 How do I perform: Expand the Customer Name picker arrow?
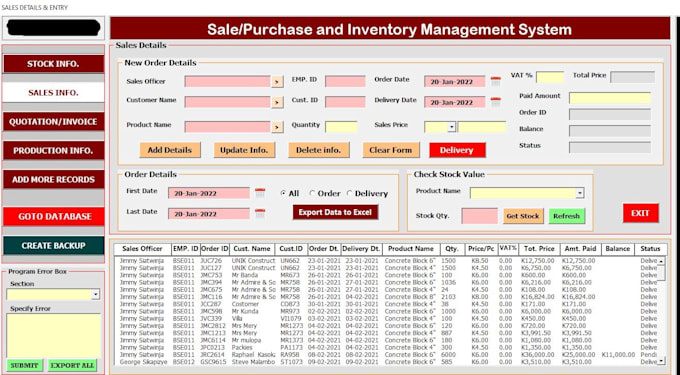tap(278, 102)
